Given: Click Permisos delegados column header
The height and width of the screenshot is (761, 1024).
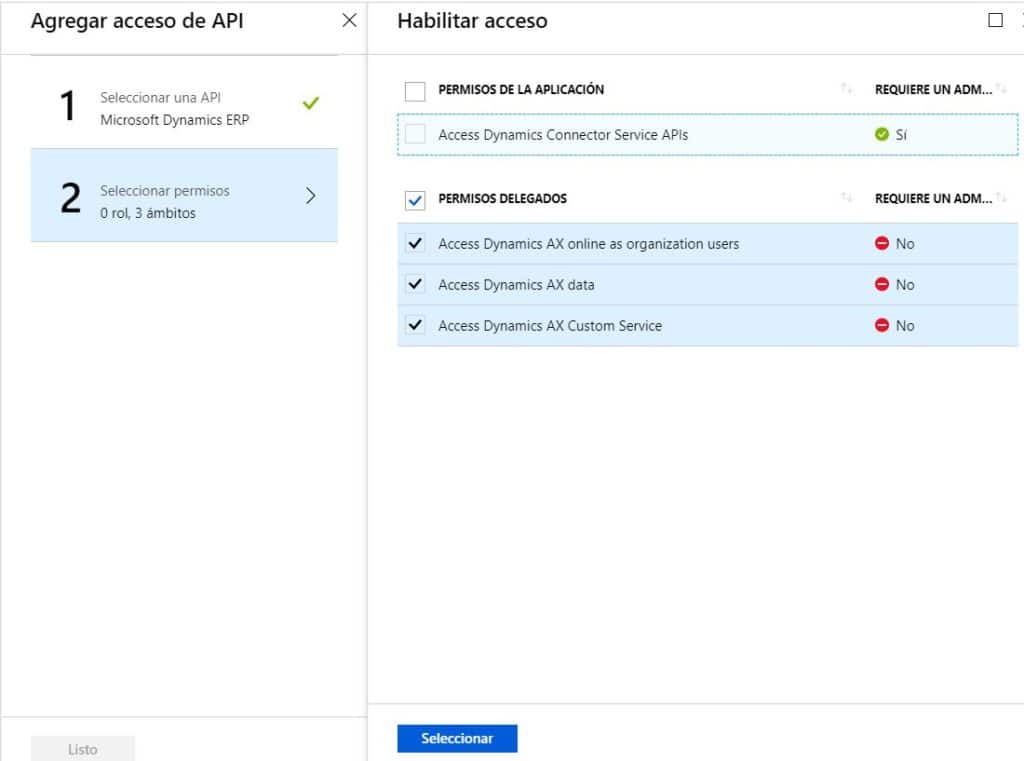Looking at the screenshot, I should click(x=502, y=199).
